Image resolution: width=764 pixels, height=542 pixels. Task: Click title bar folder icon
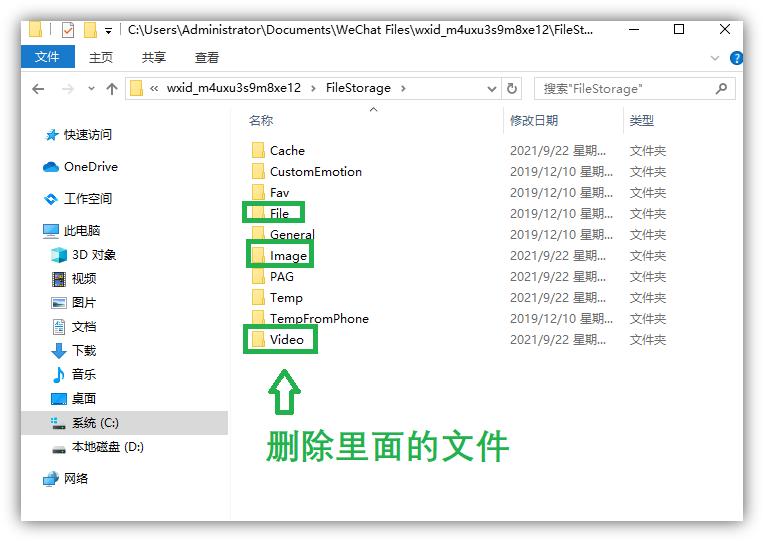point(36,29)
